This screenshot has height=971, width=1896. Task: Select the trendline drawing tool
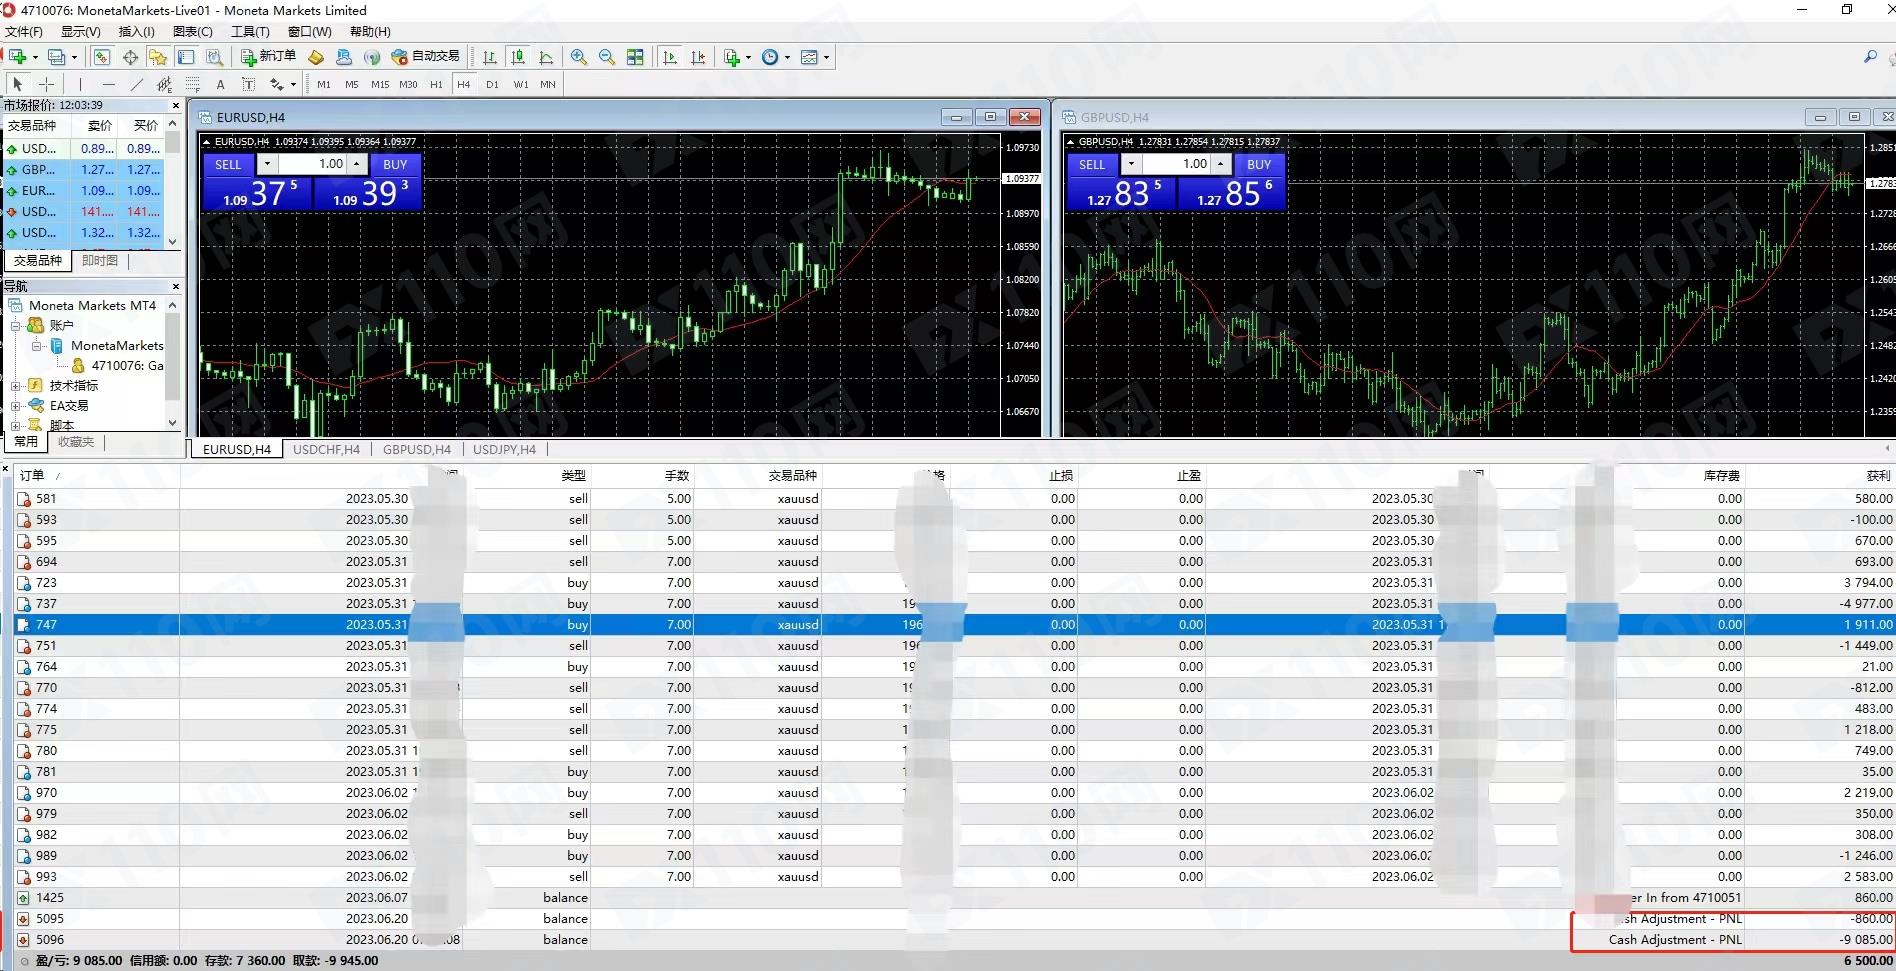click(x=136, y=84)
